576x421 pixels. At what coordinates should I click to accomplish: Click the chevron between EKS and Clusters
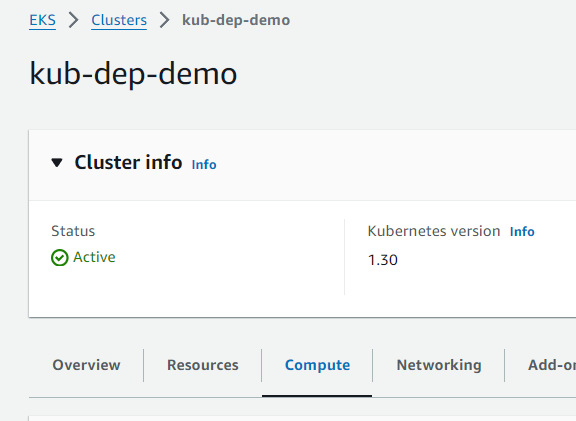point(73,20)
